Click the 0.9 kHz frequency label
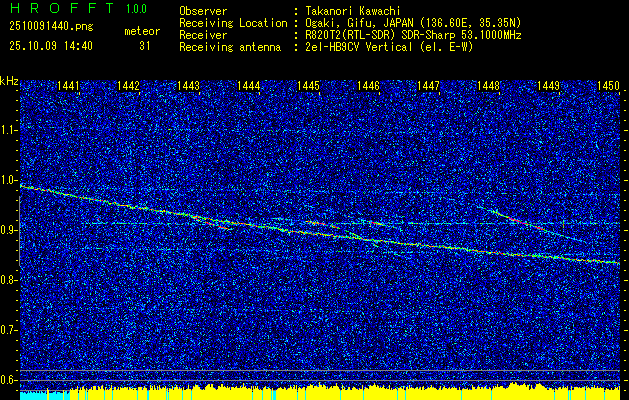This screenshot has width=629, height=400. (x=8, y=230)
